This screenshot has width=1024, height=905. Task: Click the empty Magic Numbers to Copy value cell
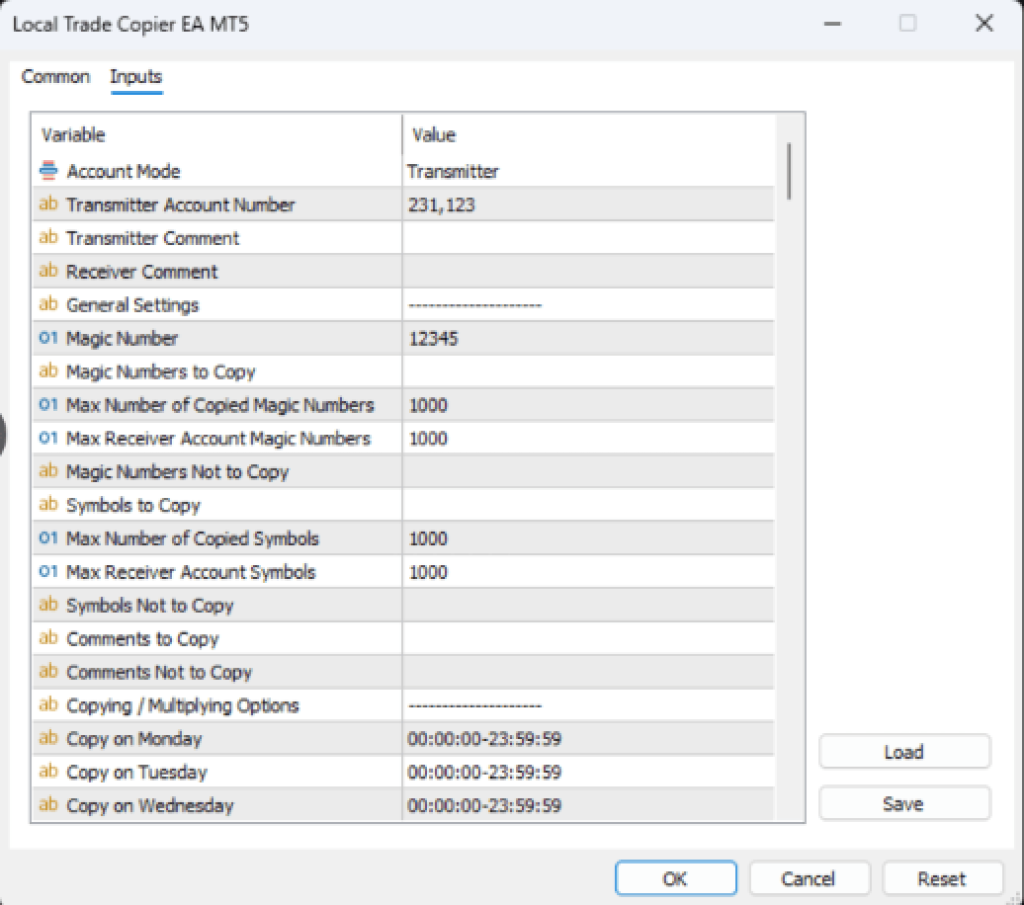[588, 372]
